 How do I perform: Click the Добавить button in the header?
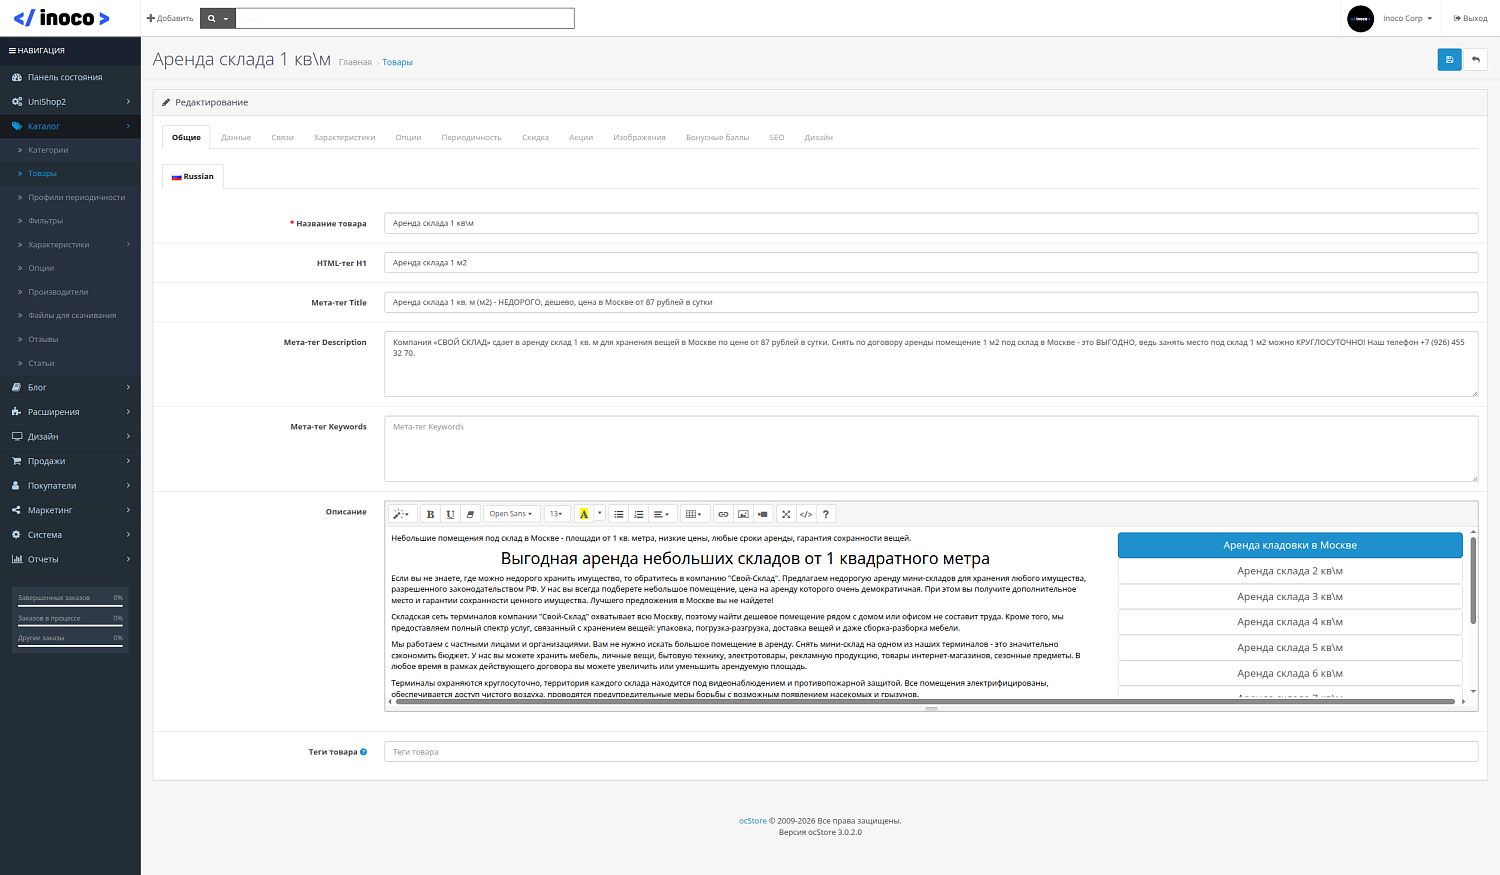pos(168,17)
